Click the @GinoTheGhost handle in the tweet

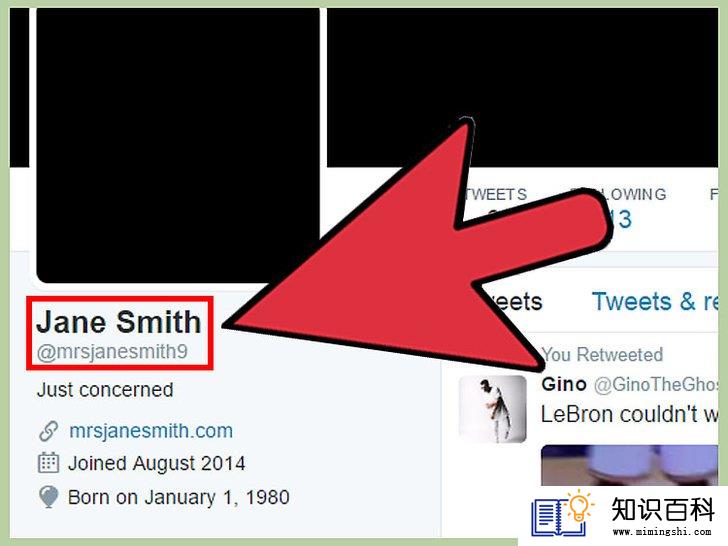pyautogui.click(x=656, y=384)
